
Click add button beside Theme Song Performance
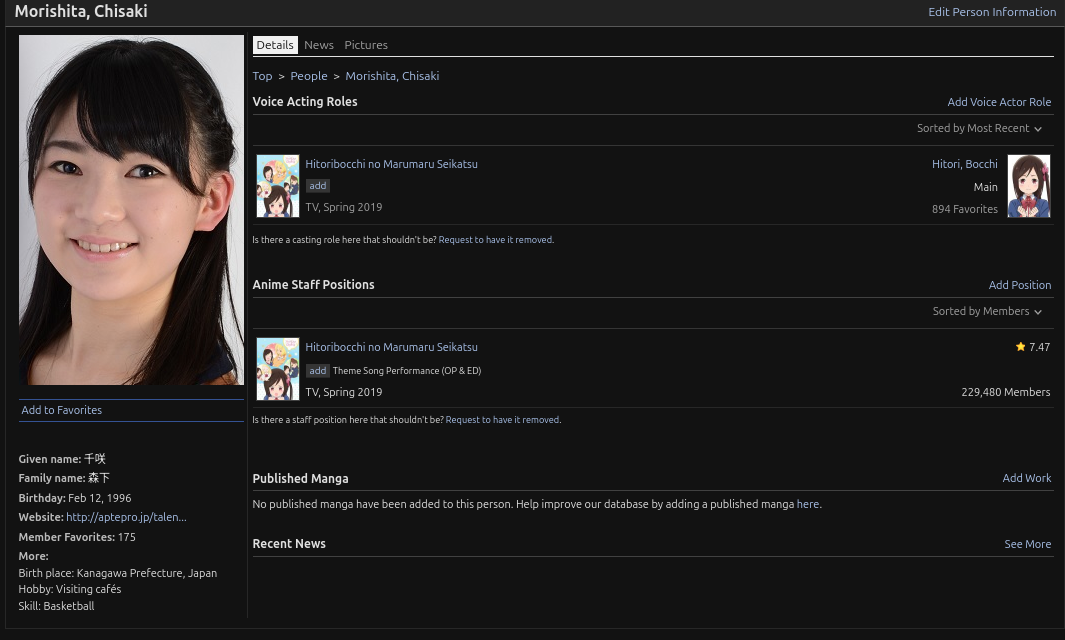point(318,371)
